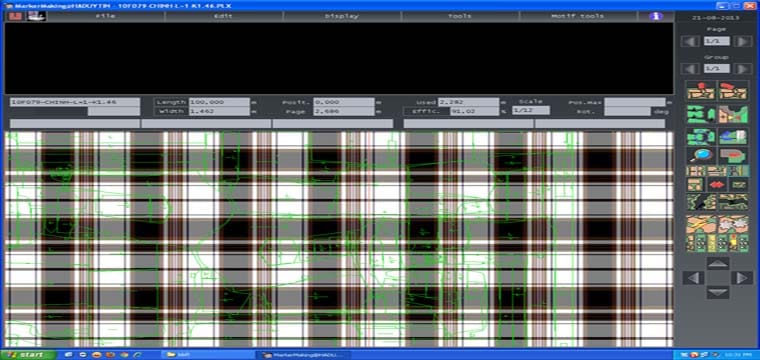Viewport: 760px width, 360px height.
Task: Open the Windows Start menu
Action: pyautogui.click(x=28, y=355)
